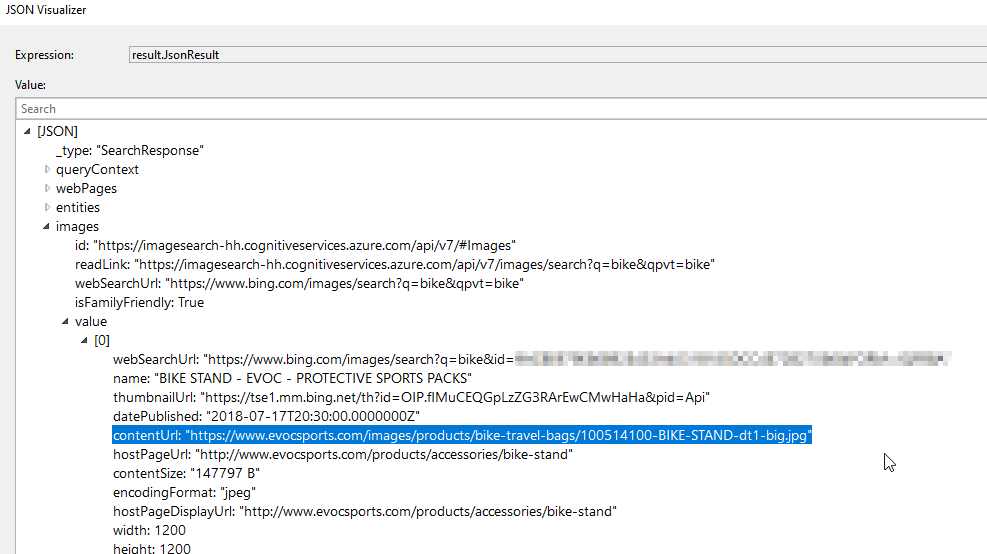
Task: Click the Search input field
Action: pos(501,109)
